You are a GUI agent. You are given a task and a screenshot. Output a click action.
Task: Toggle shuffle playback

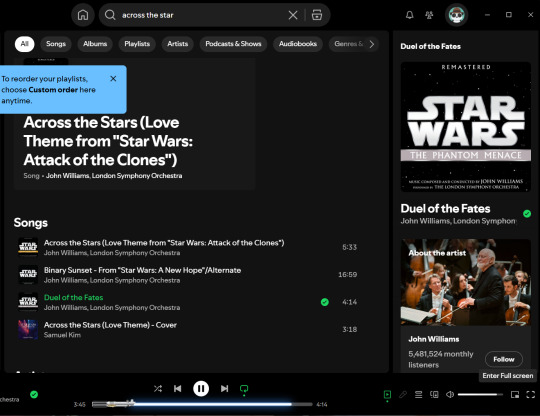[158, 389]
